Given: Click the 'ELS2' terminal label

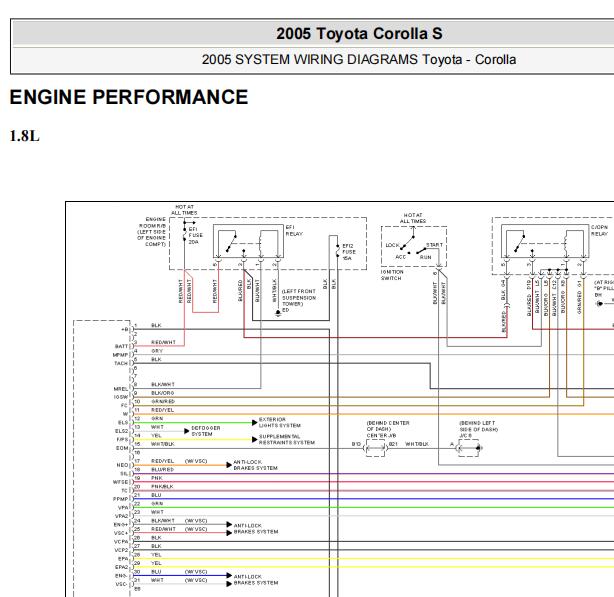Looking at the screenshot, I should coord(121,431).
